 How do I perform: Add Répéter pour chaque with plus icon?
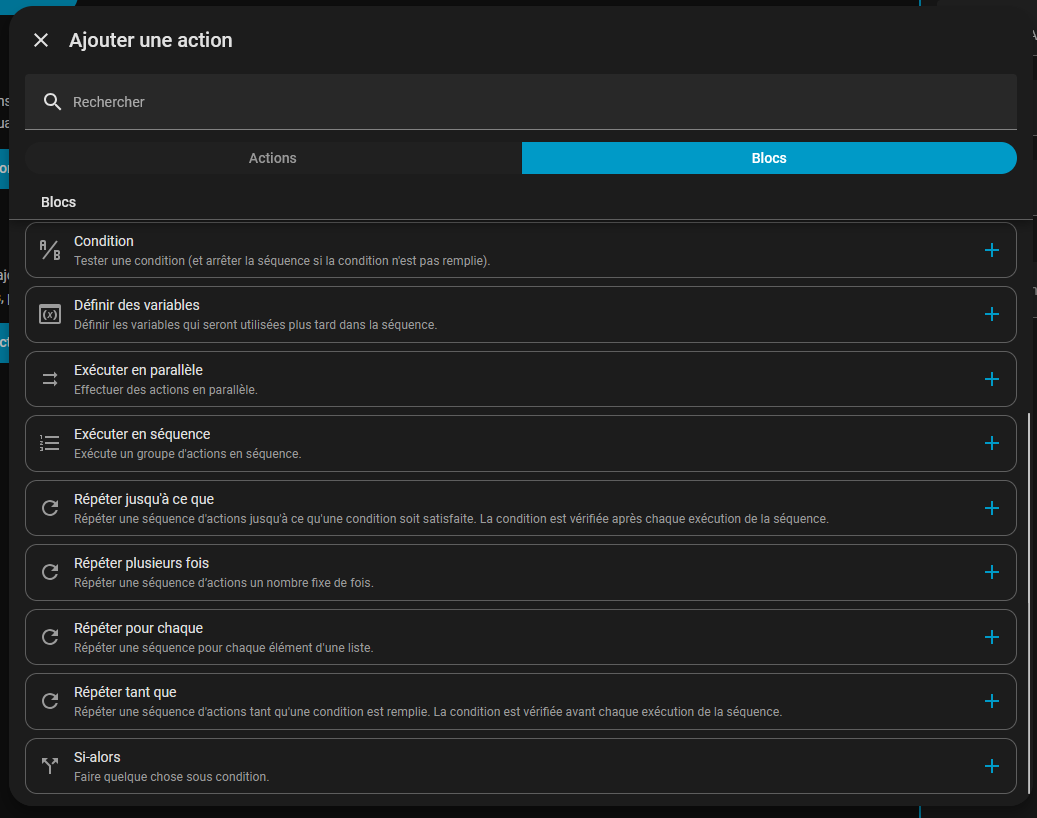pos(991,637)
